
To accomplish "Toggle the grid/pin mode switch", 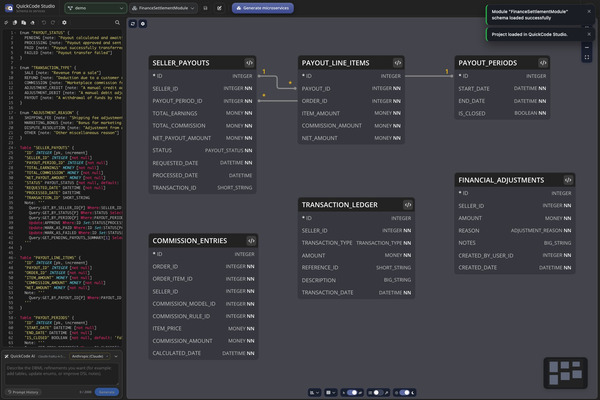I will tap(378, 392).
